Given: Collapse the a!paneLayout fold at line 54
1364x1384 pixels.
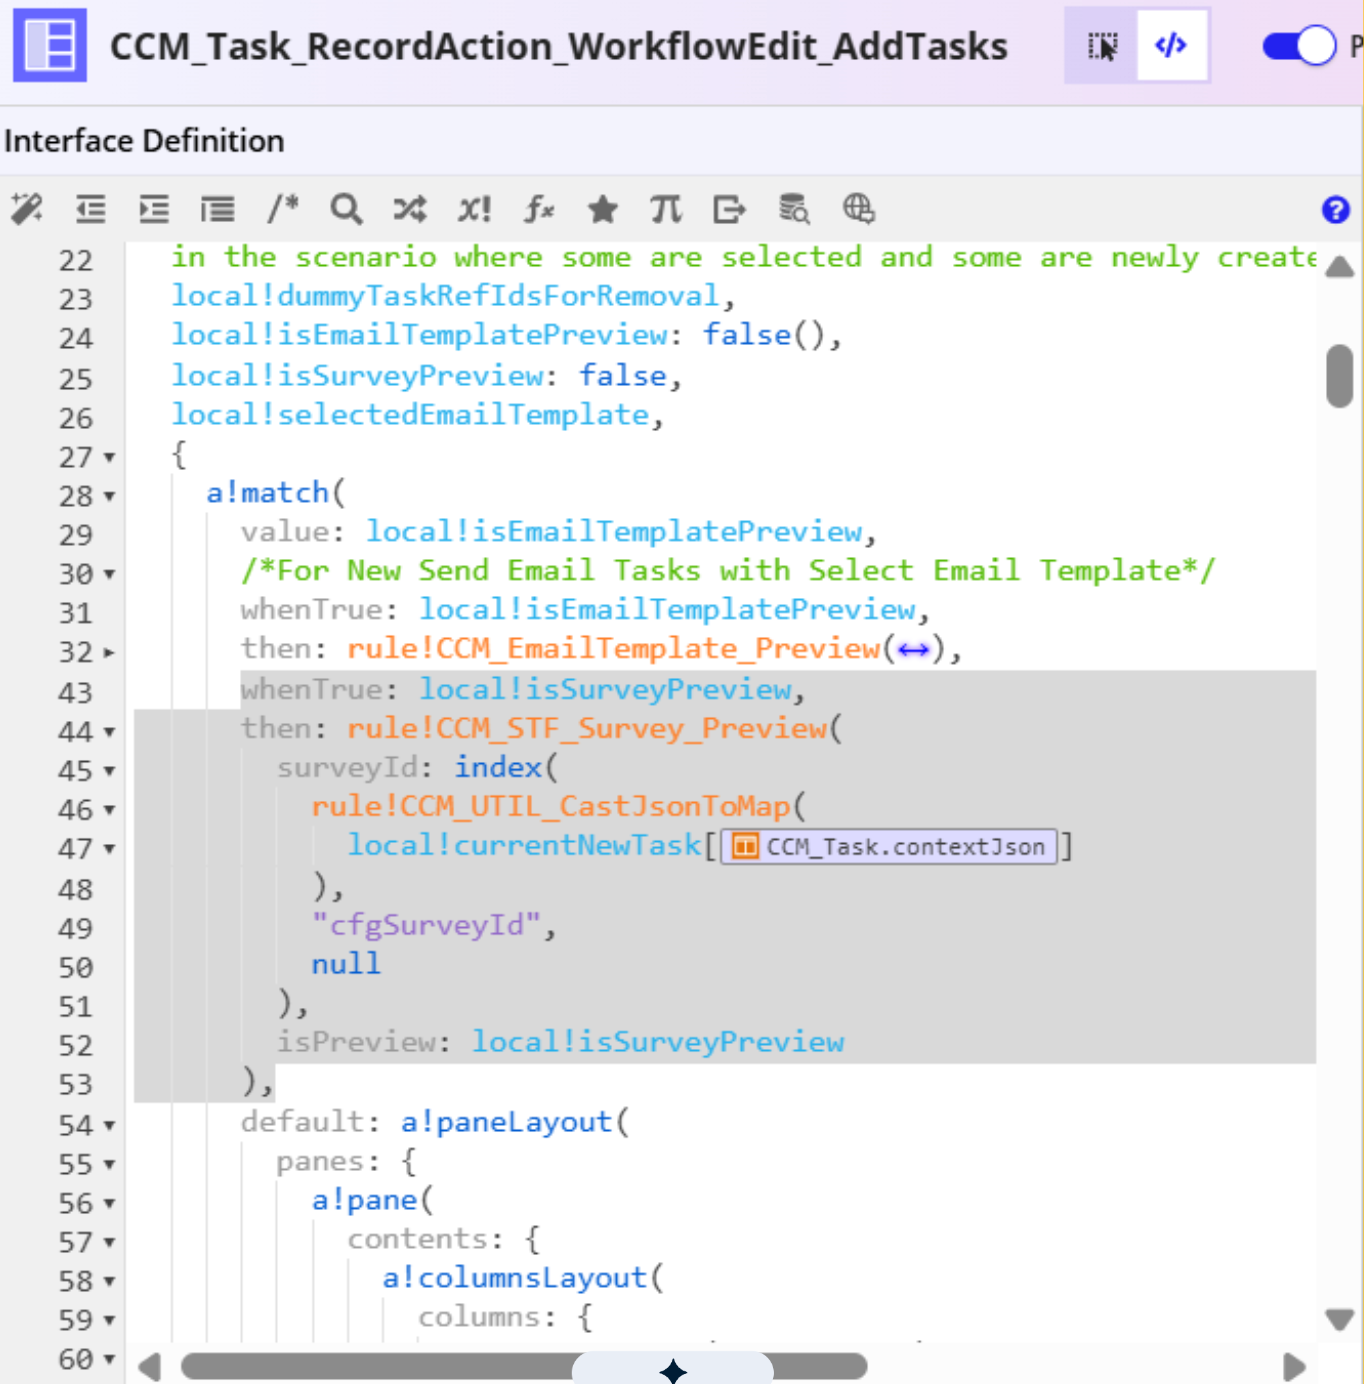Looking at the screenshot, I should pyautogui.click(x=109, y=1126).
